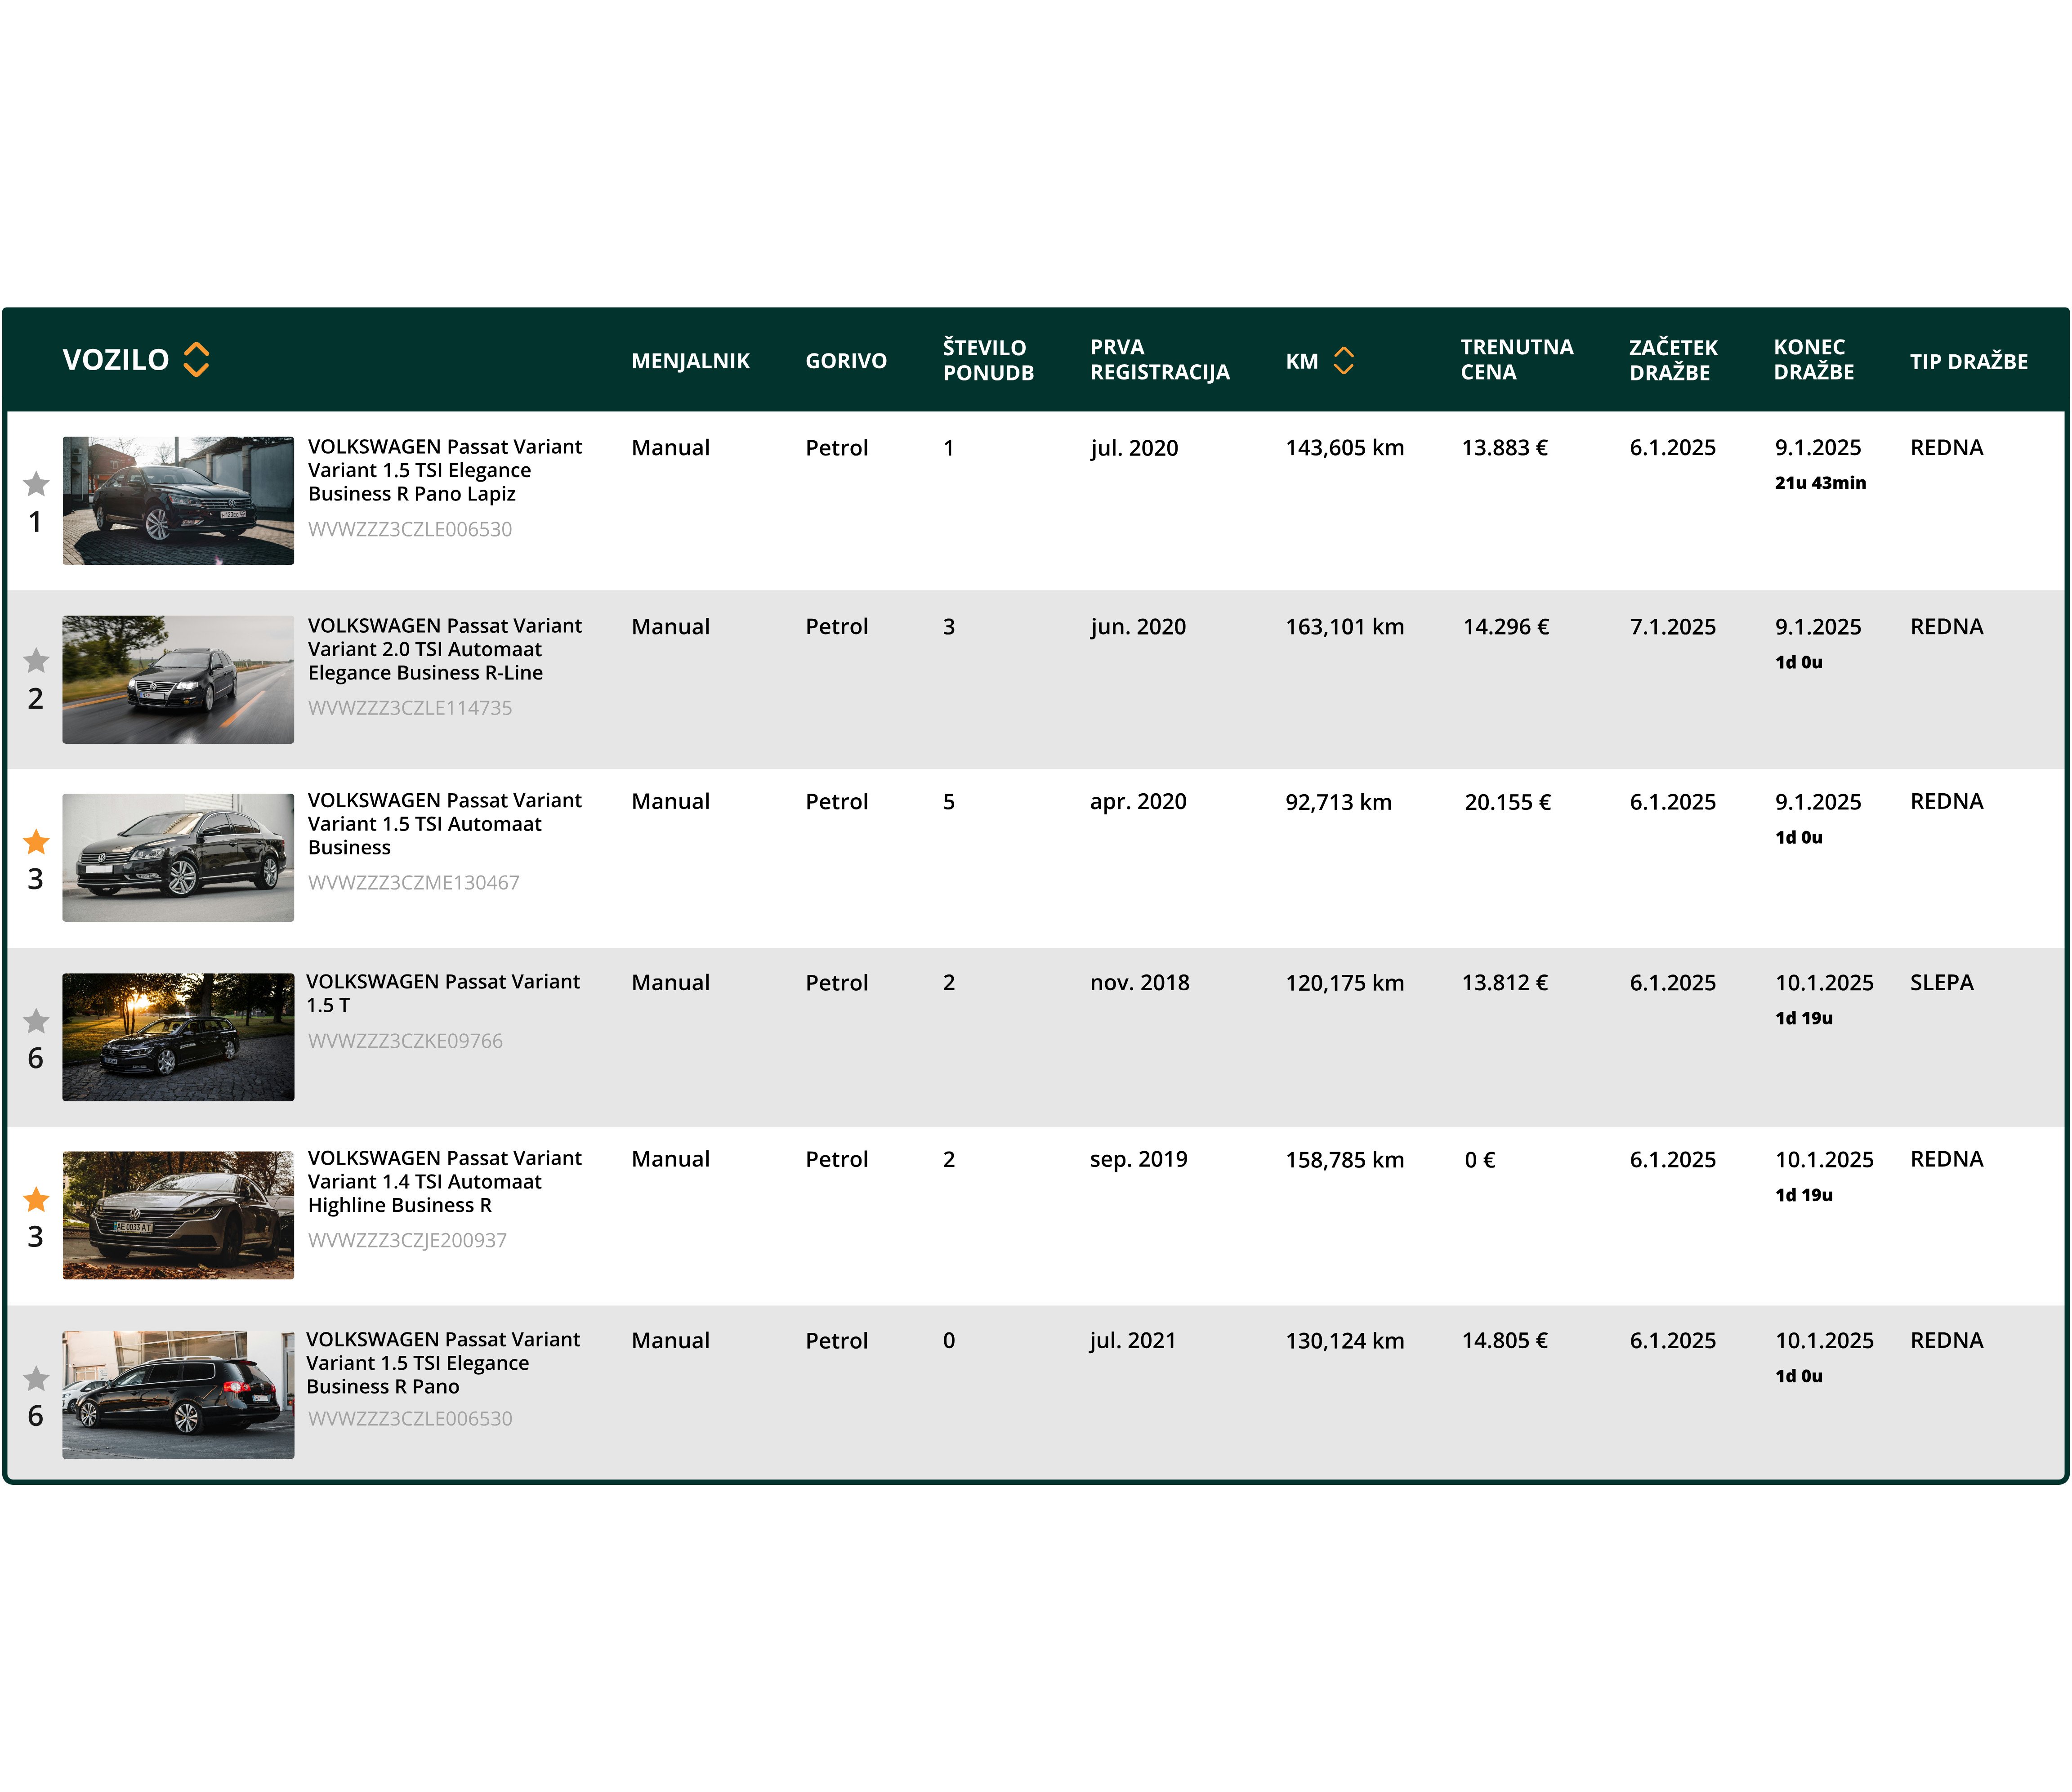Open the jul. 2021 Elegance Business R Pano listing
The width and height of the screenshot is (2072, 1792).
tap(442, 1362)
